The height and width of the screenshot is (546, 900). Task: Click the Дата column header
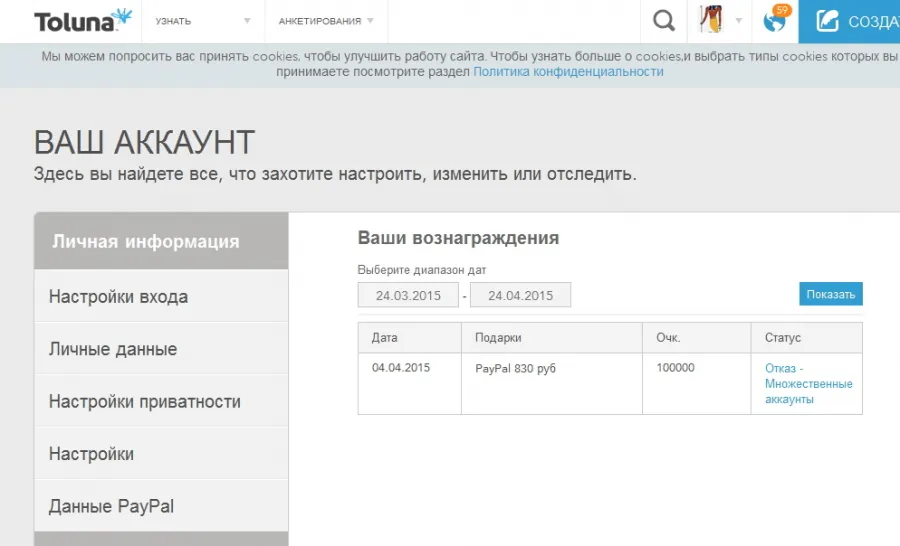410,338
